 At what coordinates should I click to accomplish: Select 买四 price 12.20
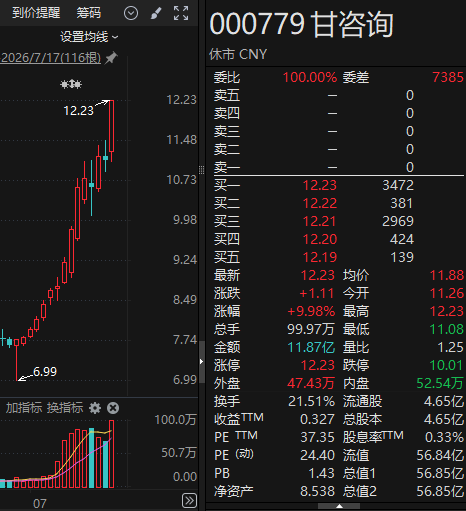[x=320, y=239]
